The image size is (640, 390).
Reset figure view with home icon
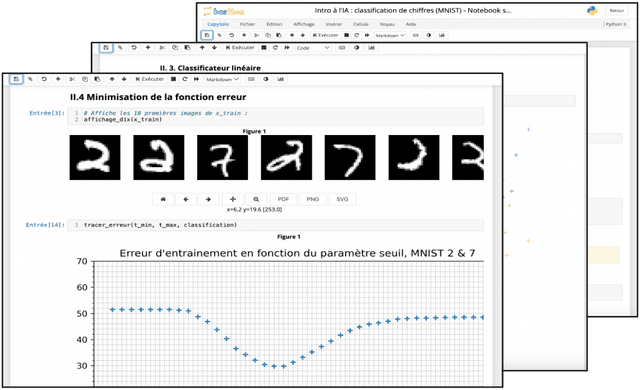(x=163, y=199)
